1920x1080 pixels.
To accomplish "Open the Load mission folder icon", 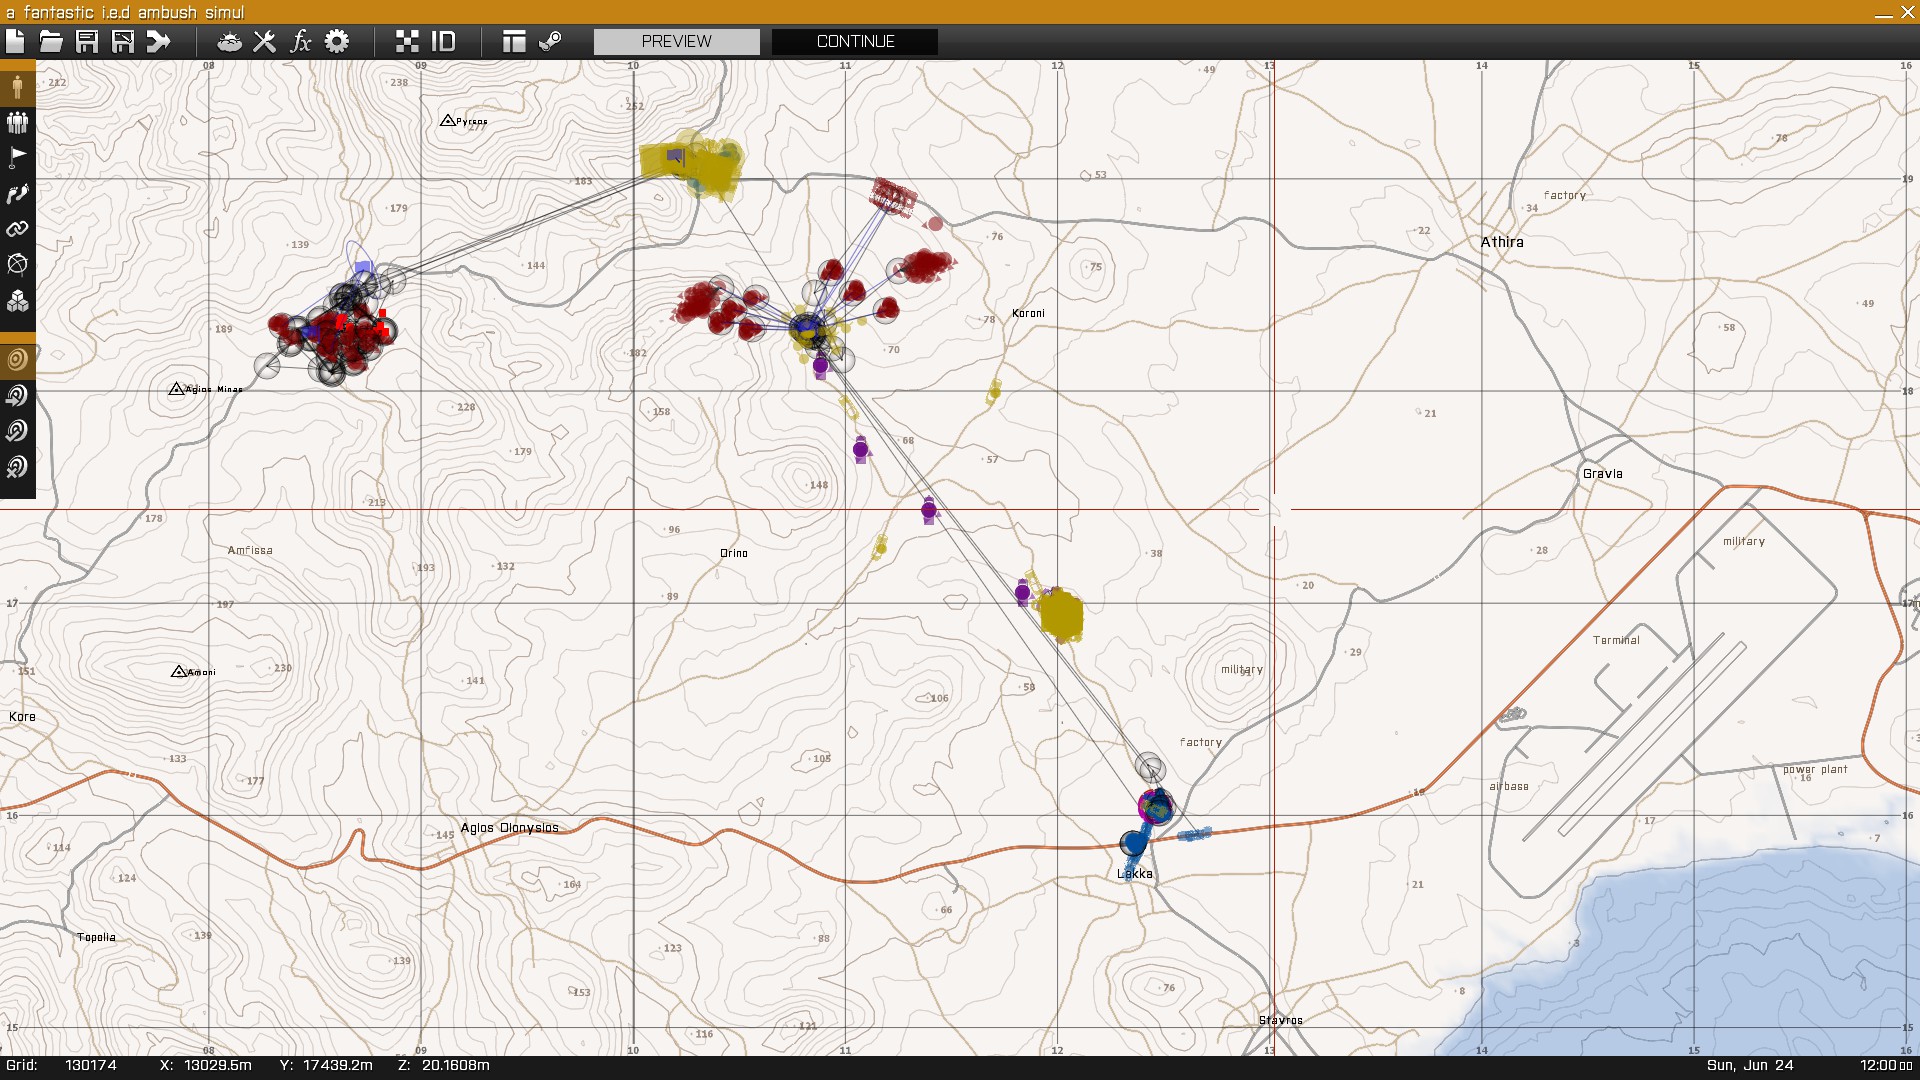I will 51,41.
